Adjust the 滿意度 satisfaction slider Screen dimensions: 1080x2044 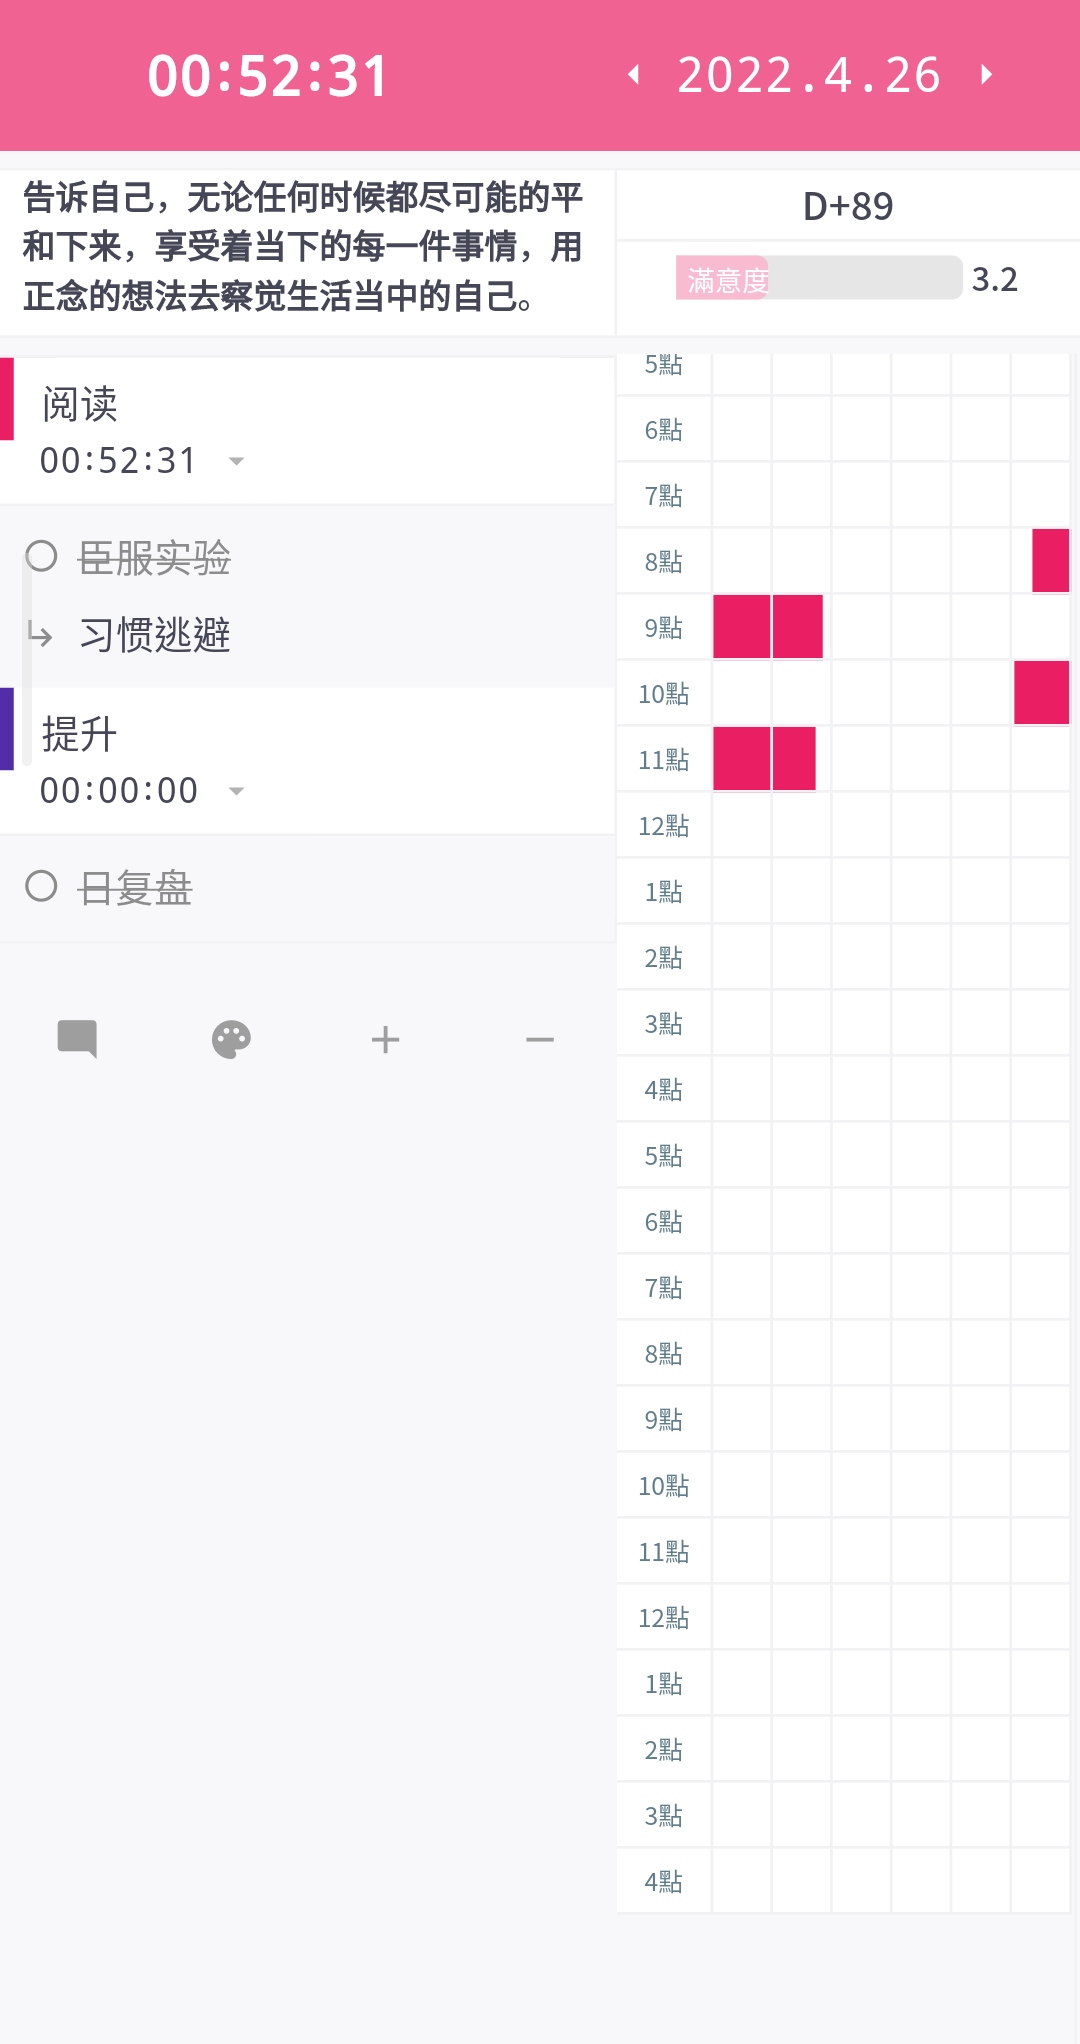819,278
